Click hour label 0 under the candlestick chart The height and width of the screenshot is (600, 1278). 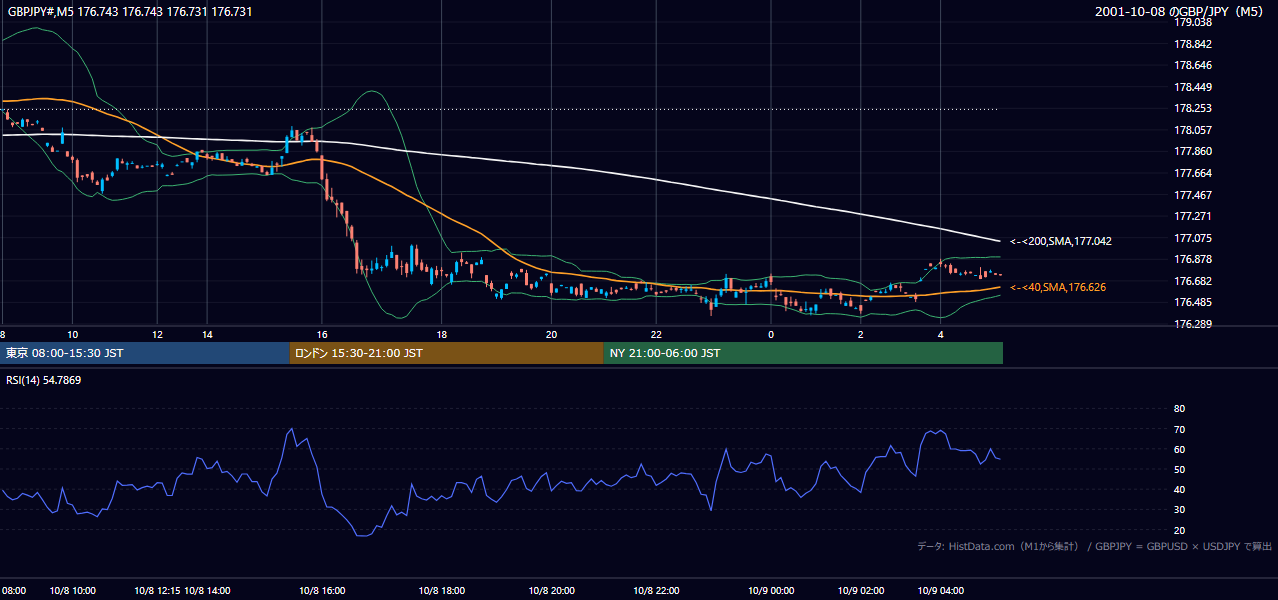tap(771, 334)
